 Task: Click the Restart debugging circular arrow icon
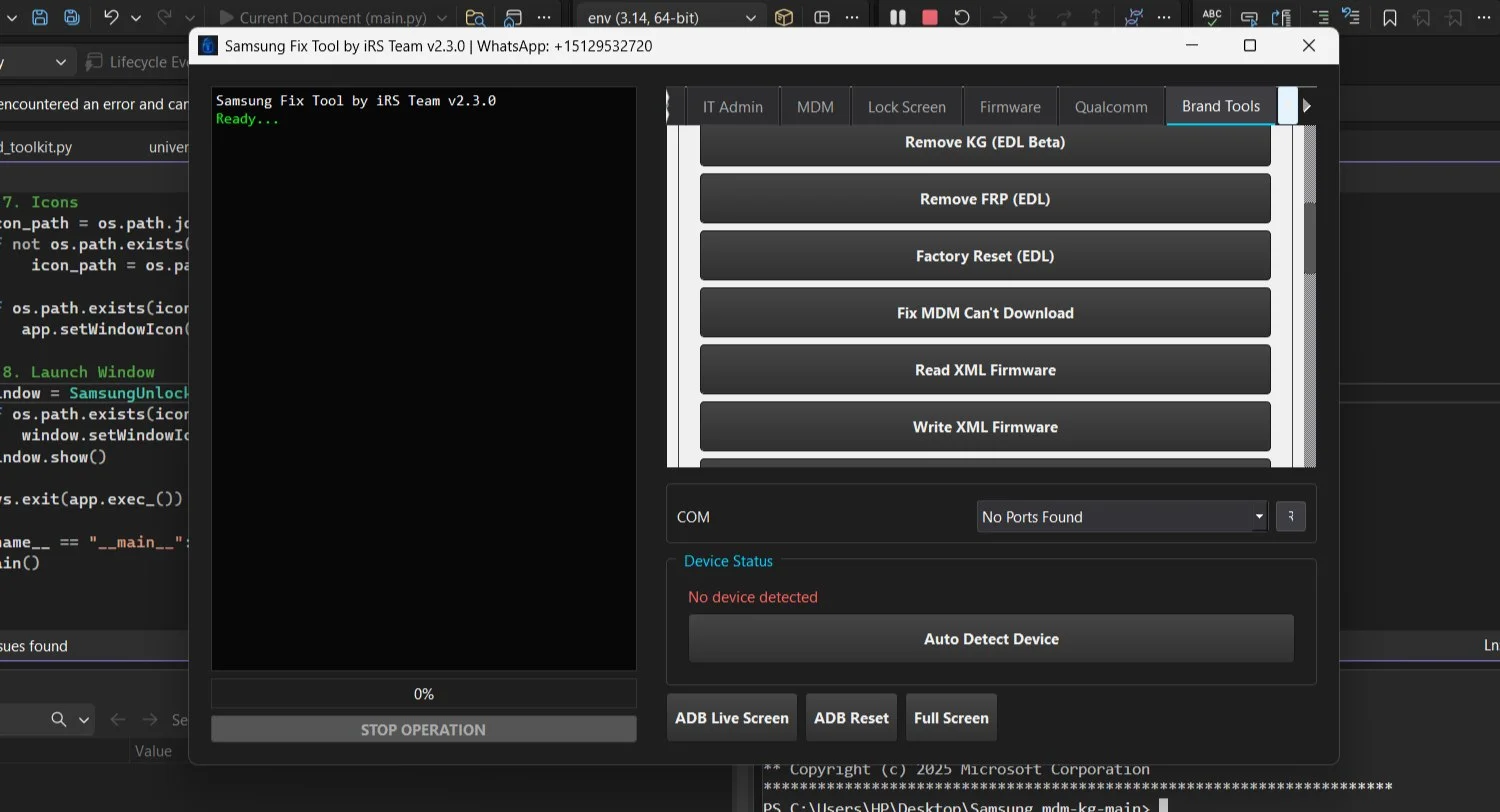click(962, 18)
